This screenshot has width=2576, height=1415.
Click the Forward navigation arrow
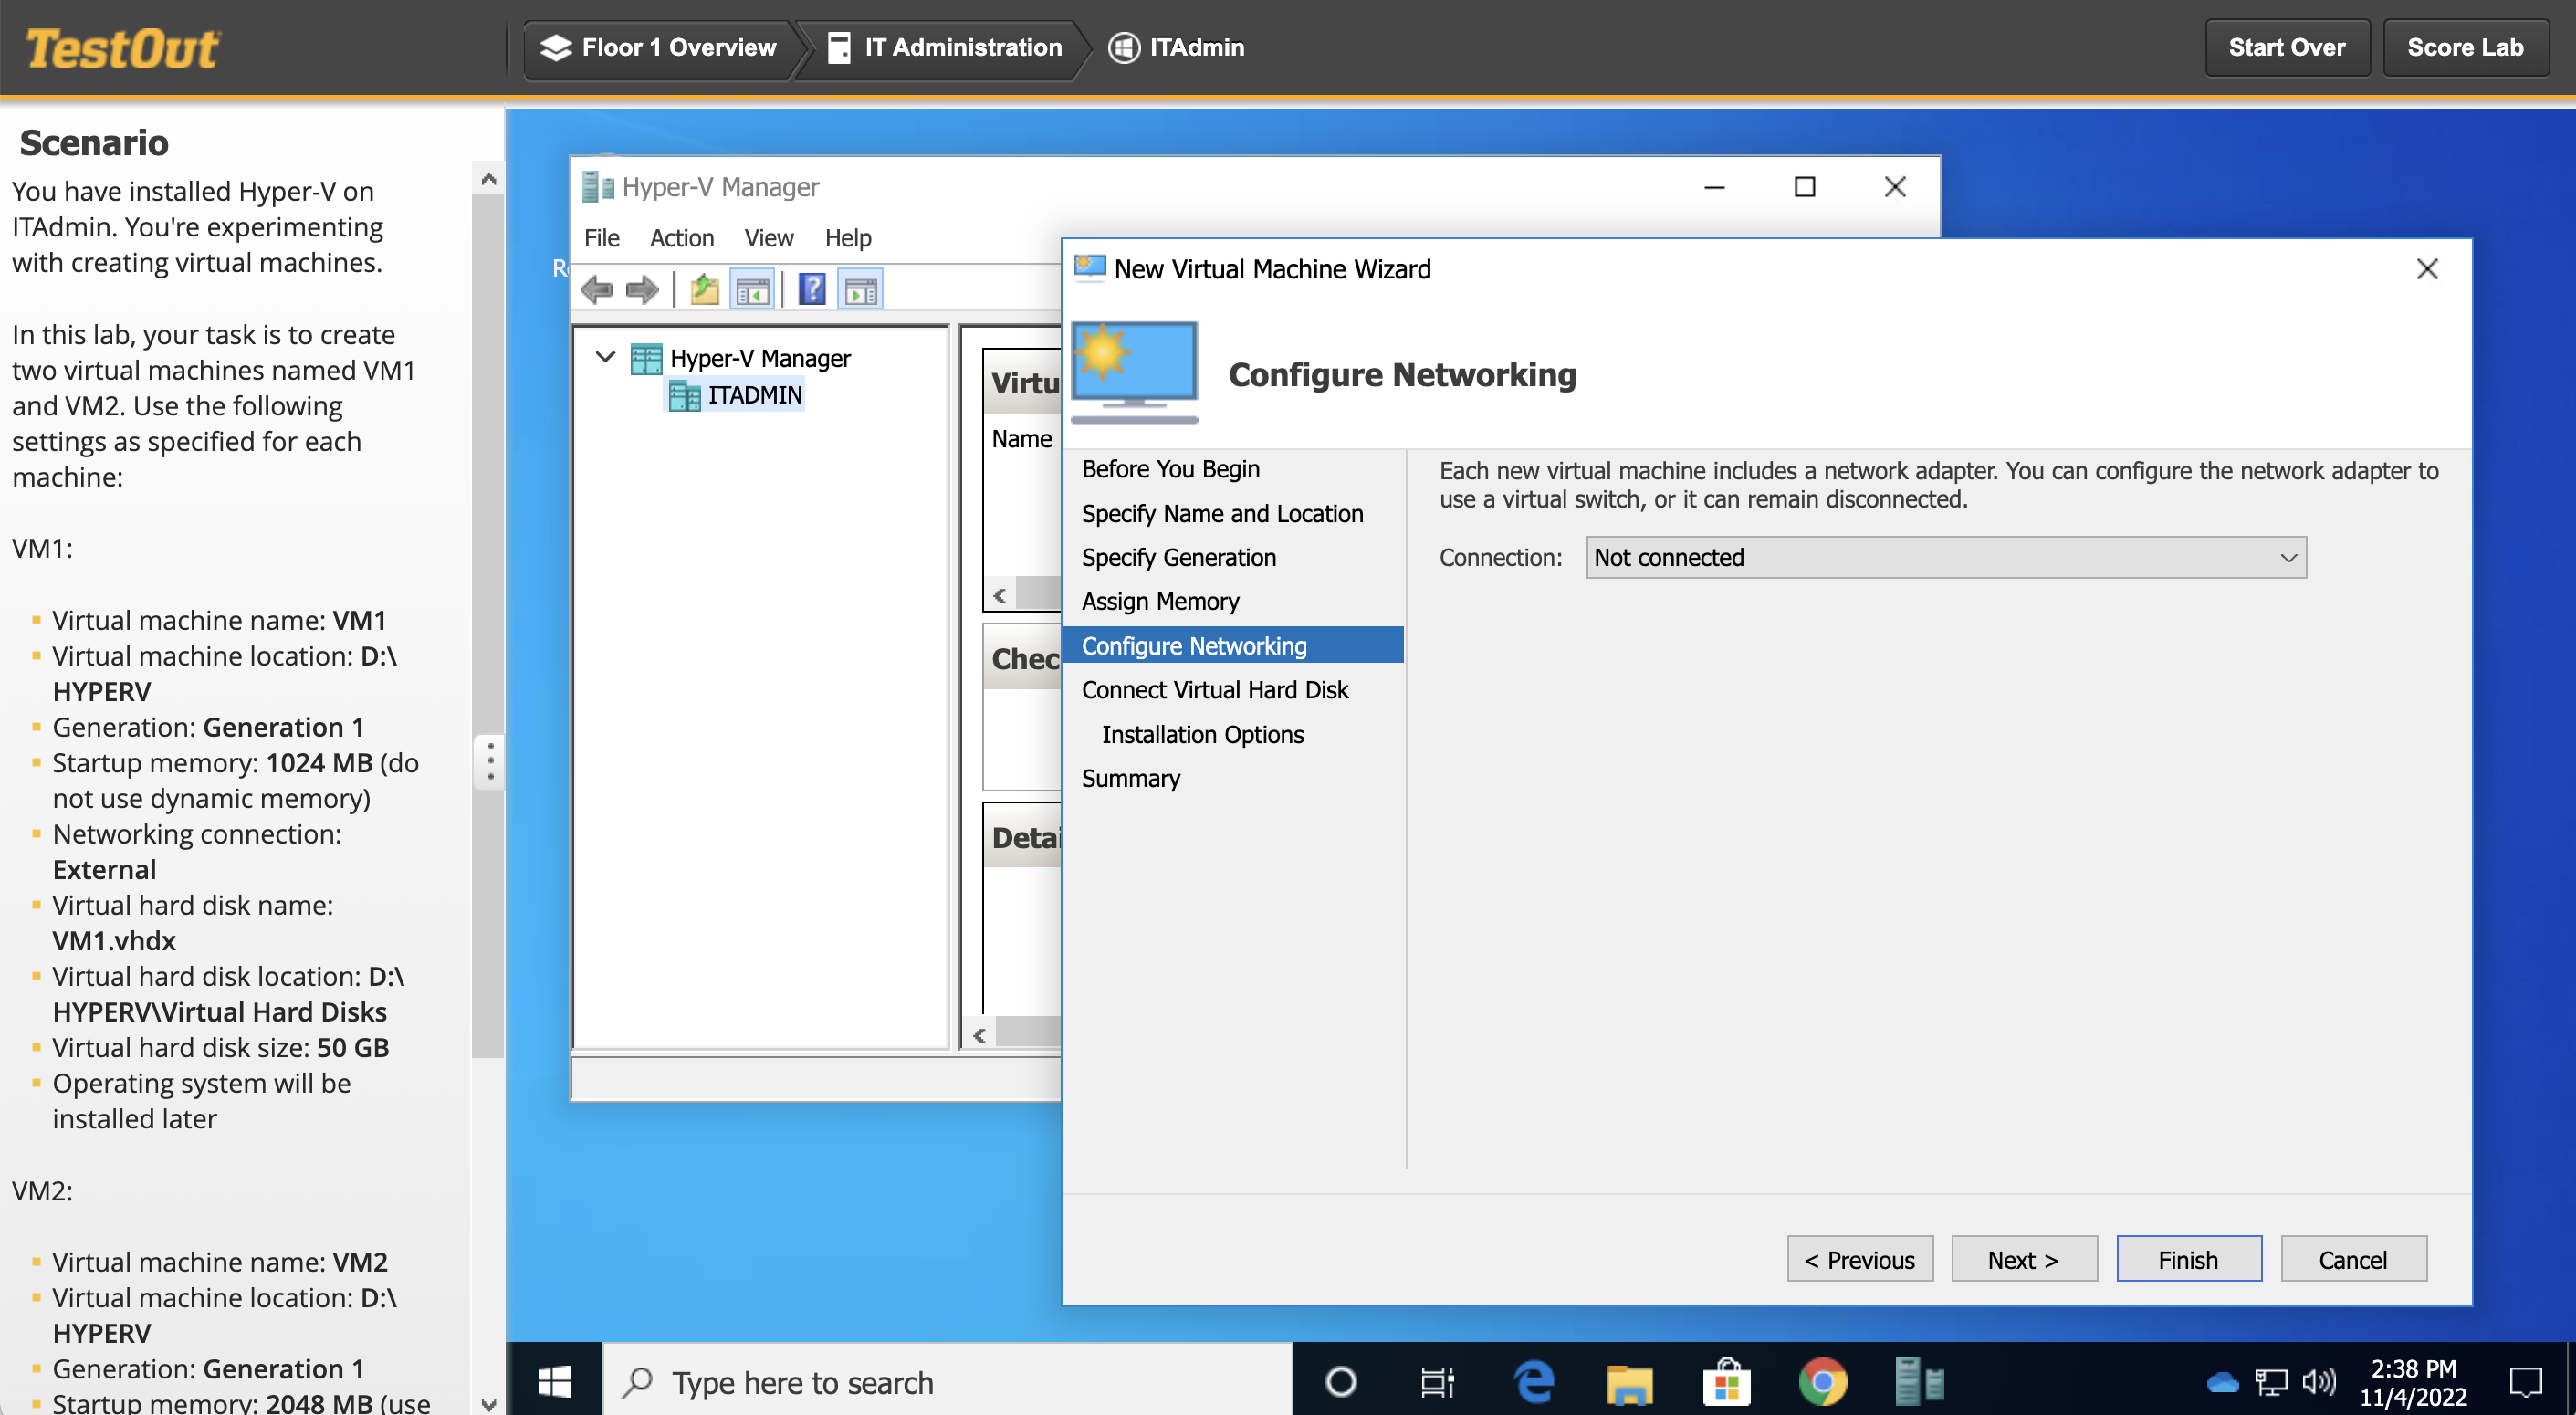(643, 289)
